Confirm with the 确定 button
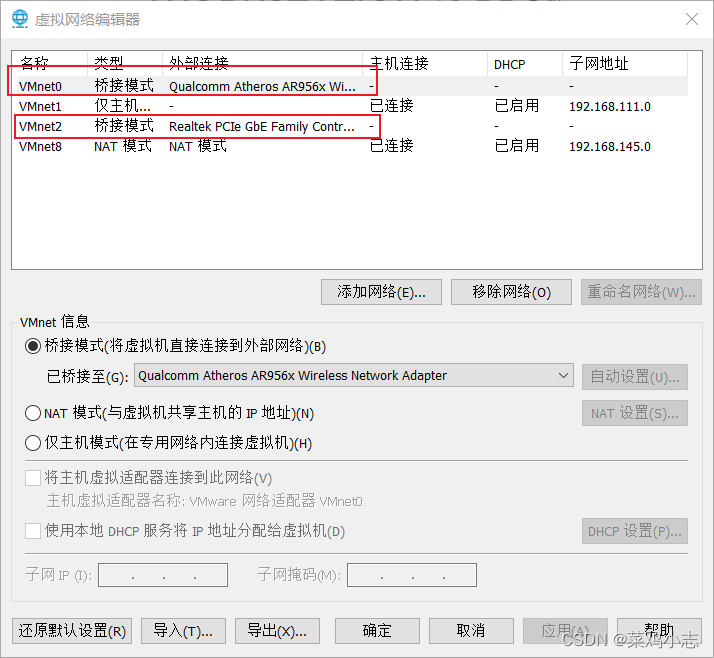Viewport: 714px width, 658px height. [377, 631]
